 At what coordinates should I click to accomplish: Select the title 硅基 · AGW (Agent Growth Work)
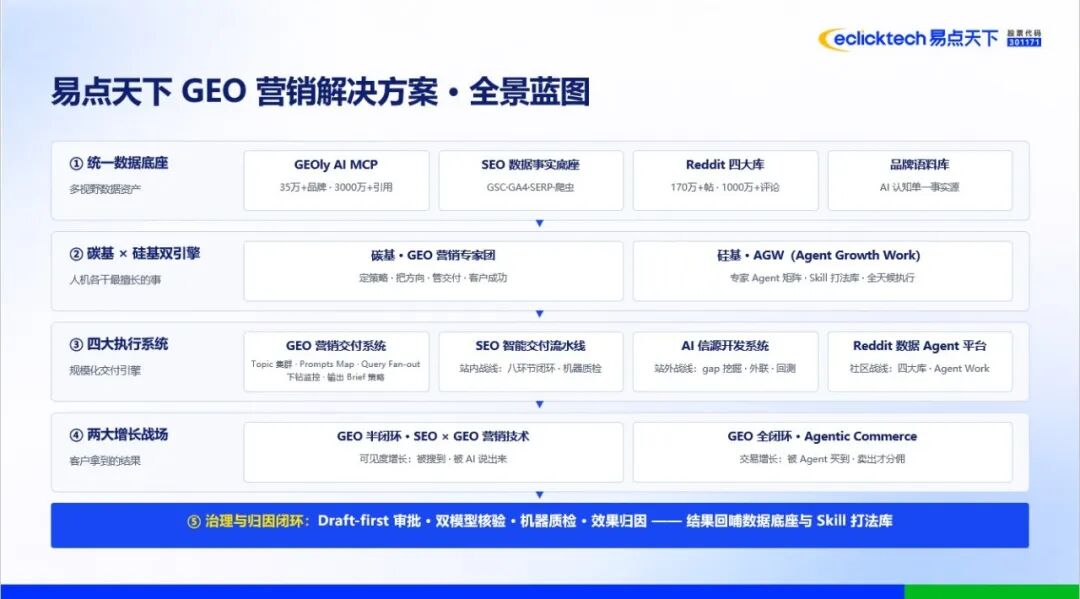click(x=818, y=255)
